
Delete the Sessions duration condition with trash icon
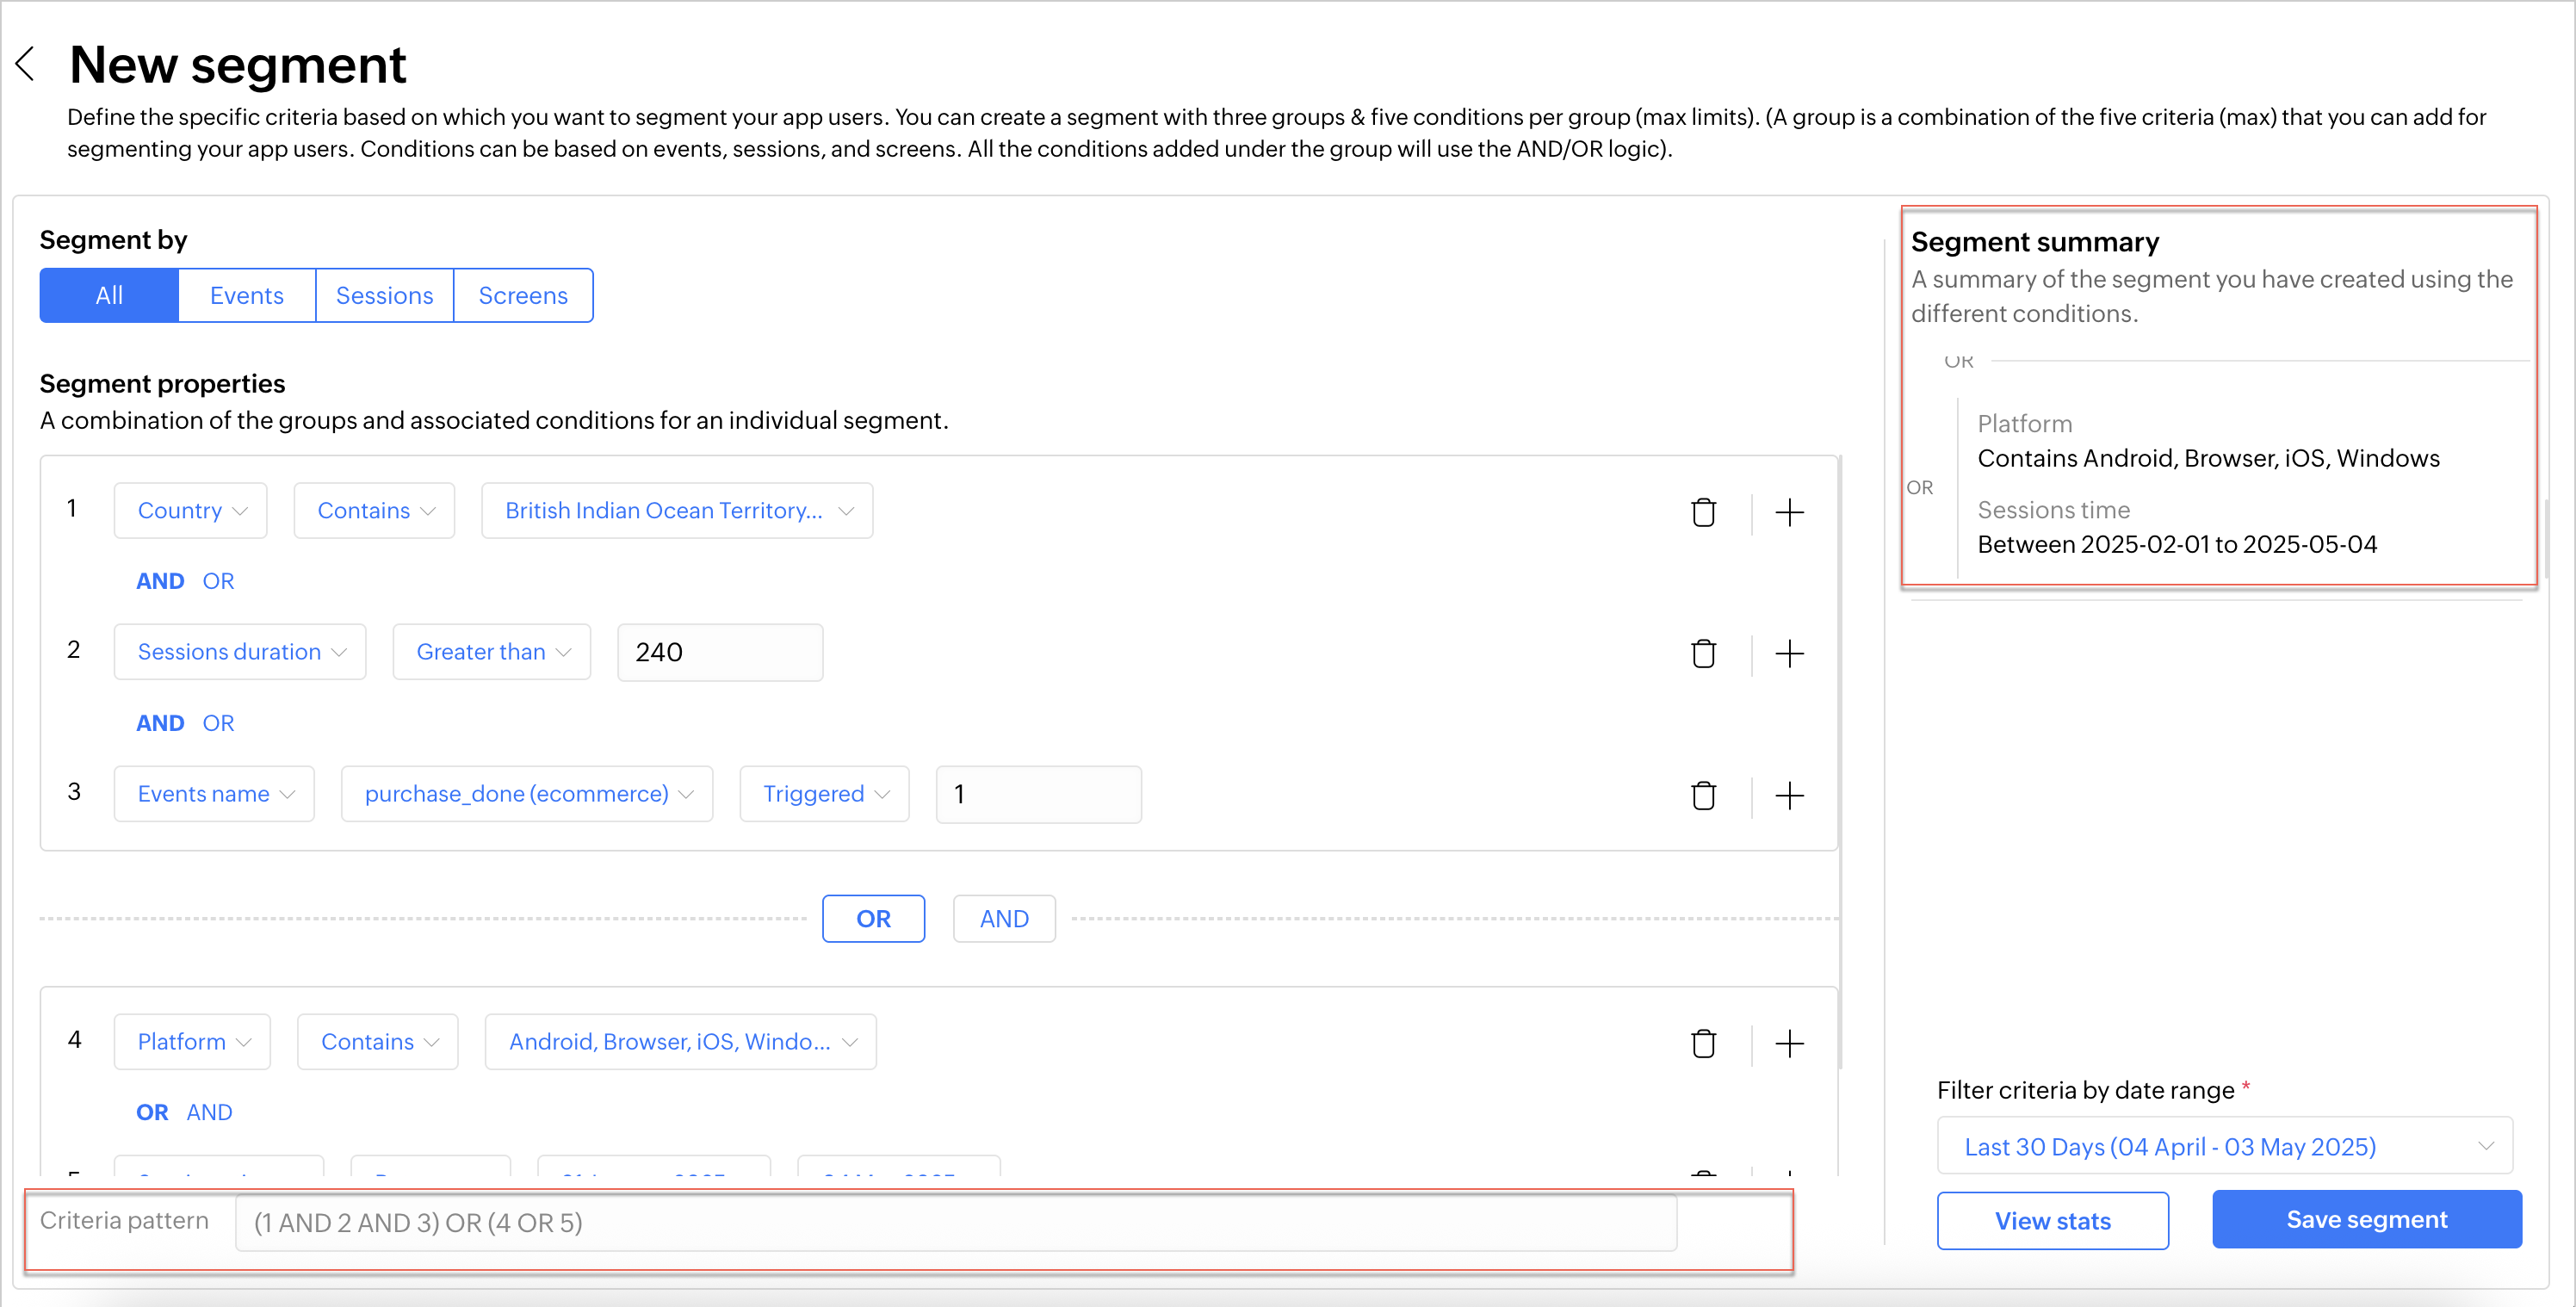[1703, 654]
